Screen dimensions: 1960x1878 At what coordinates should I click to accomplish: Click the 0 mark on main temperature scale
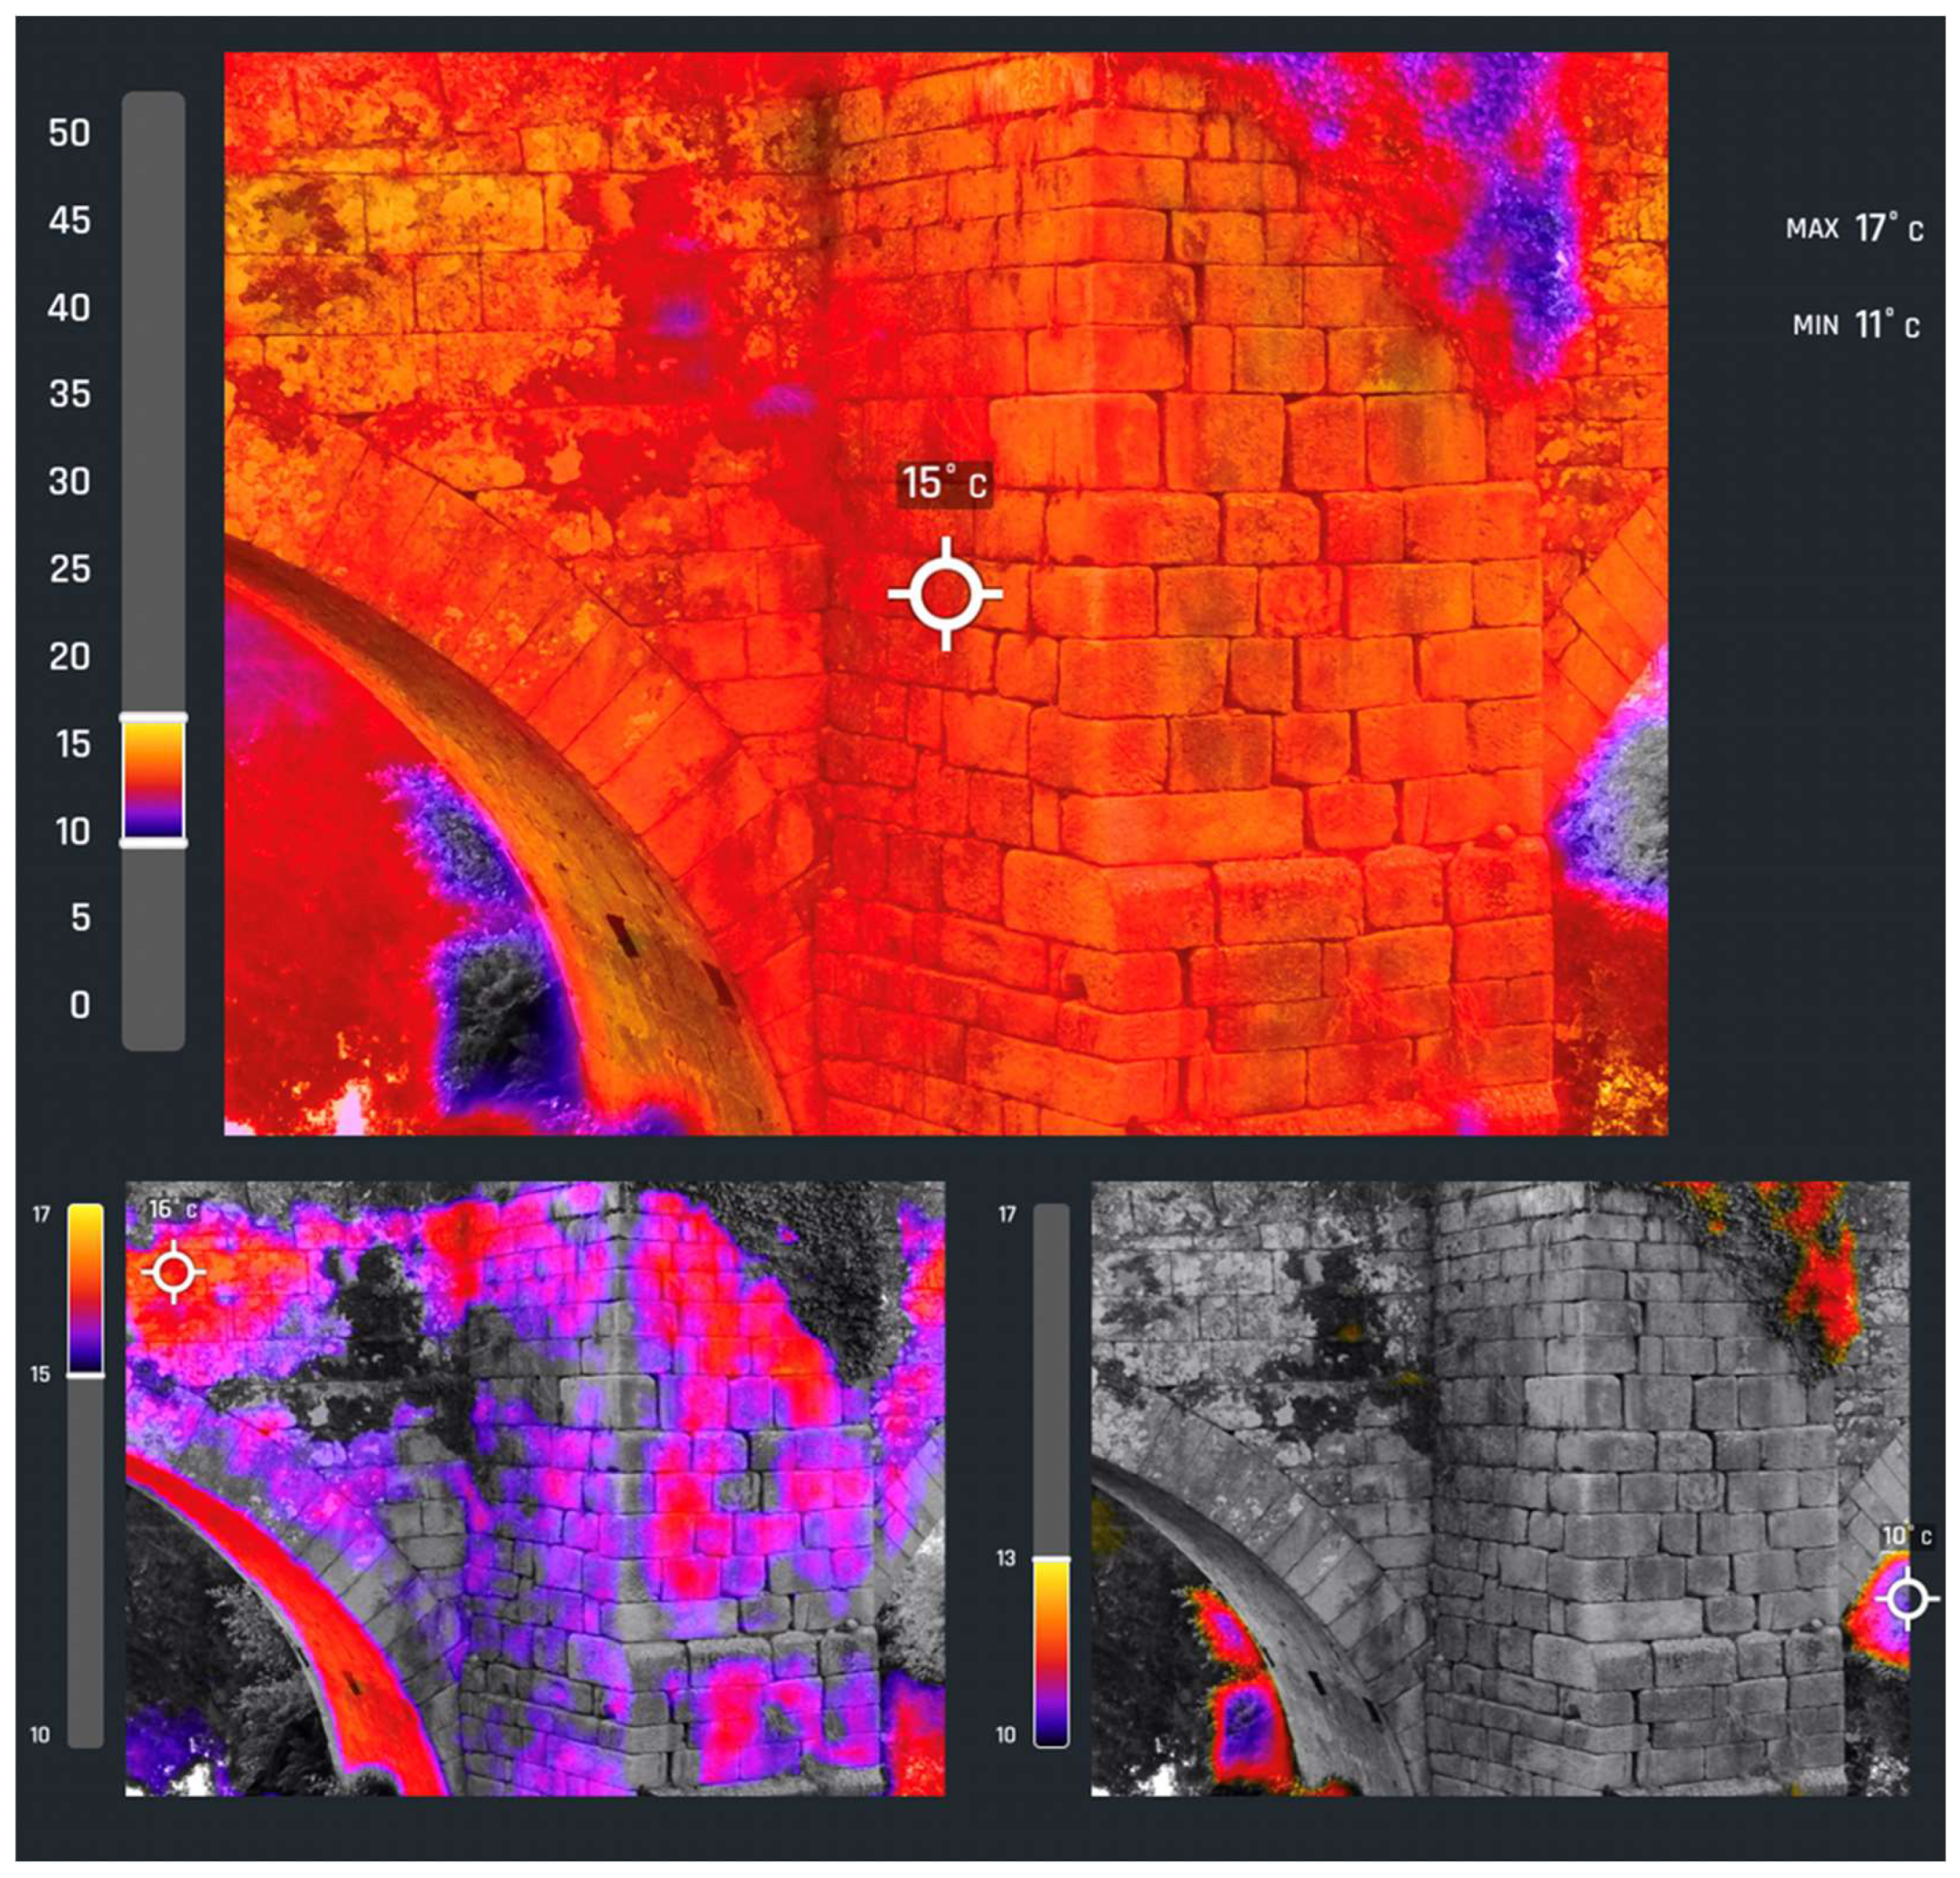(x=79, y=1005)
